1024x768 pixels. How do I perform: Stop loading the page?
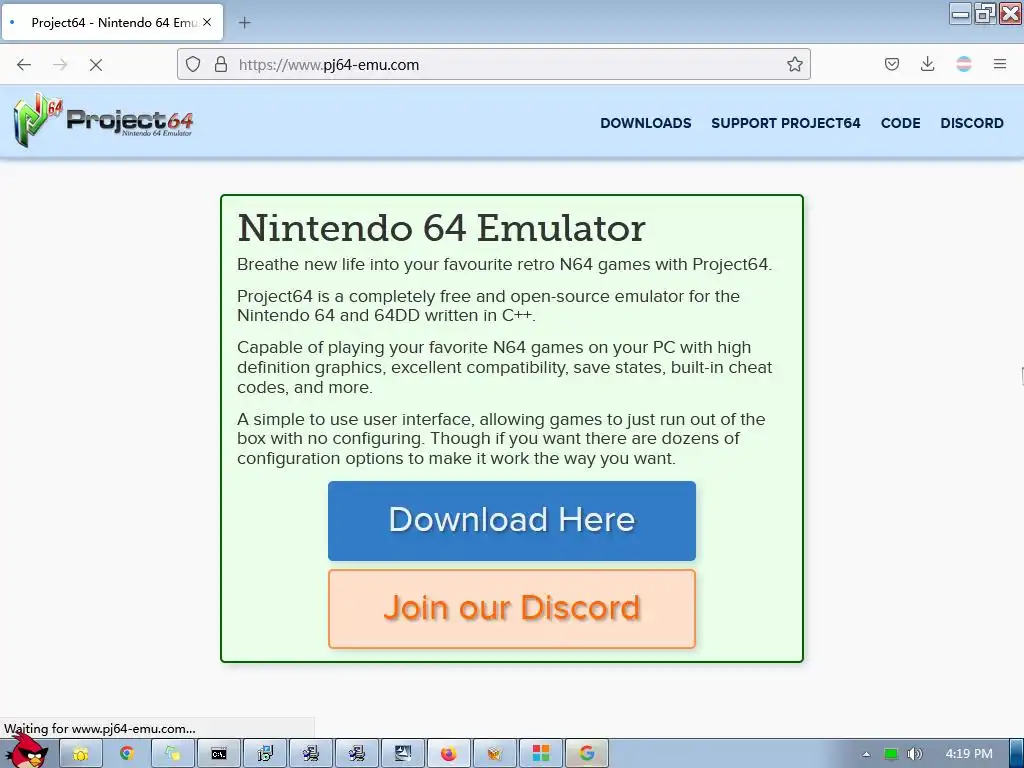(x=95, y=65)
